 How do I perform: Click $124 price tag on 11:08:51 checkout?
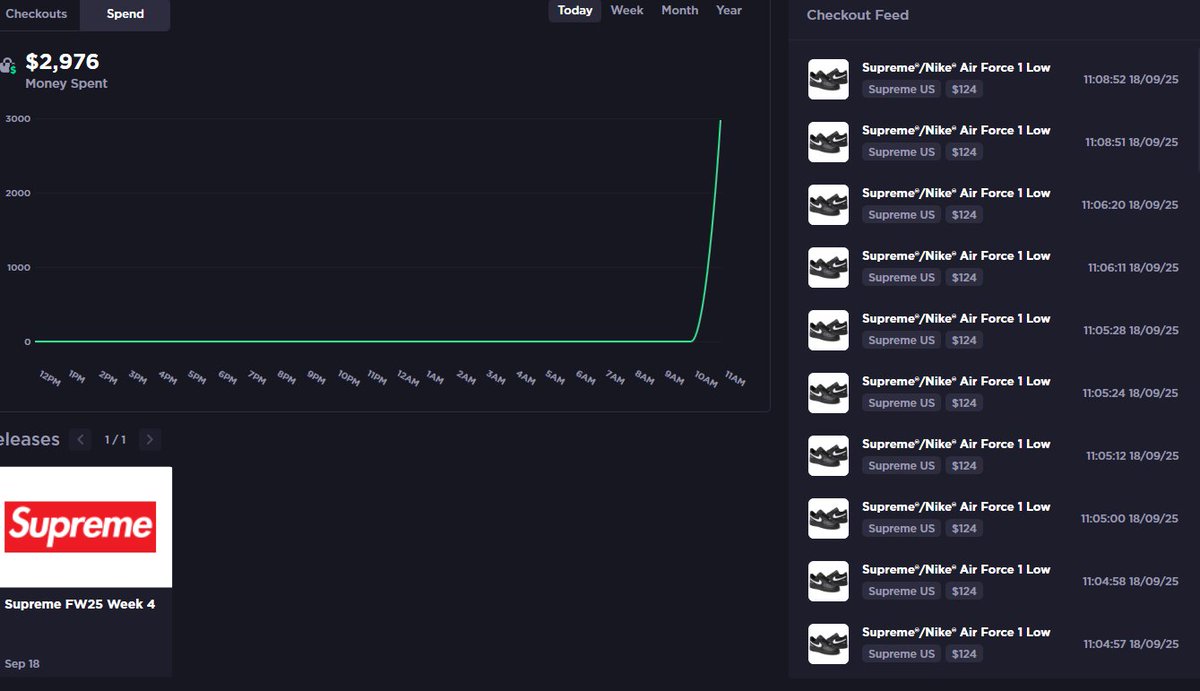click(x=964, y=152)
